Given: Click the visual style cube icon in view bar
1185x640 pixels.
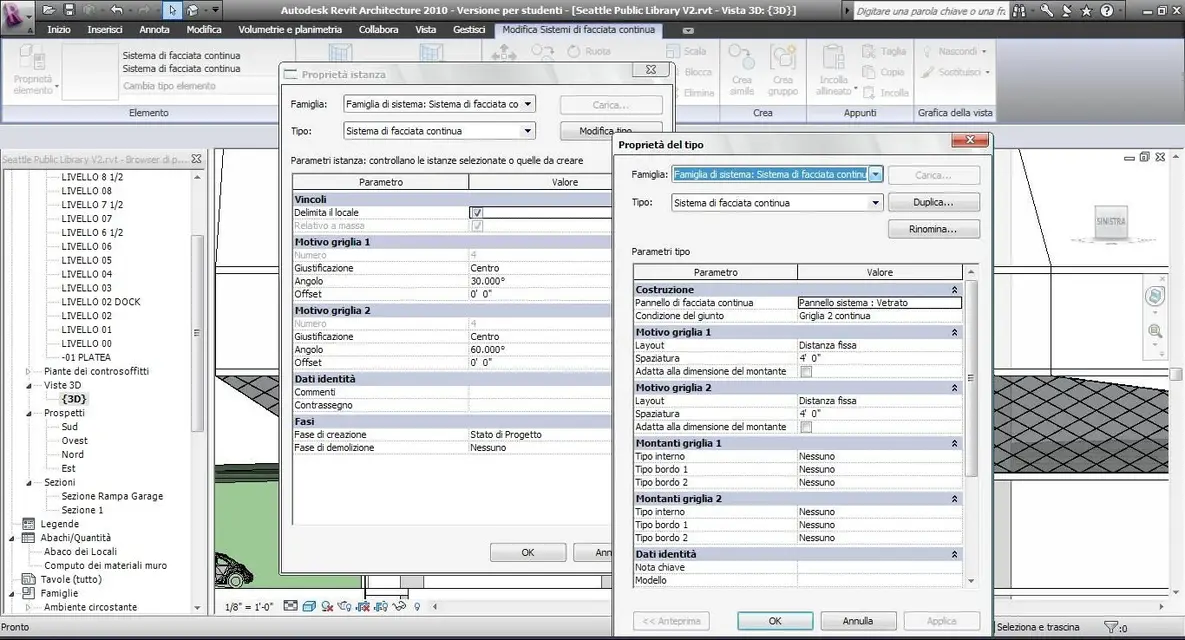Looking at the screenshot, I should (x=308, y=606).
